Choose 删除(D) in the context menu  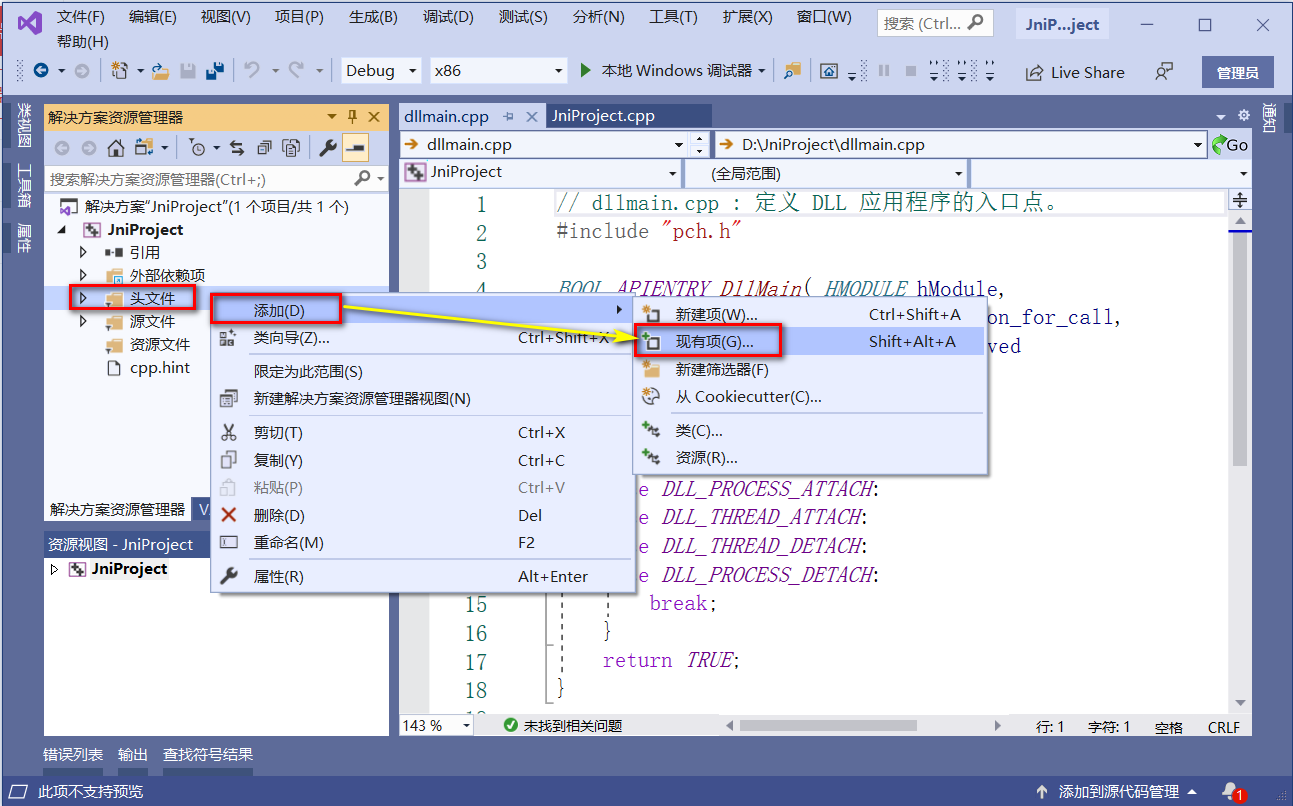coord(422,515)
